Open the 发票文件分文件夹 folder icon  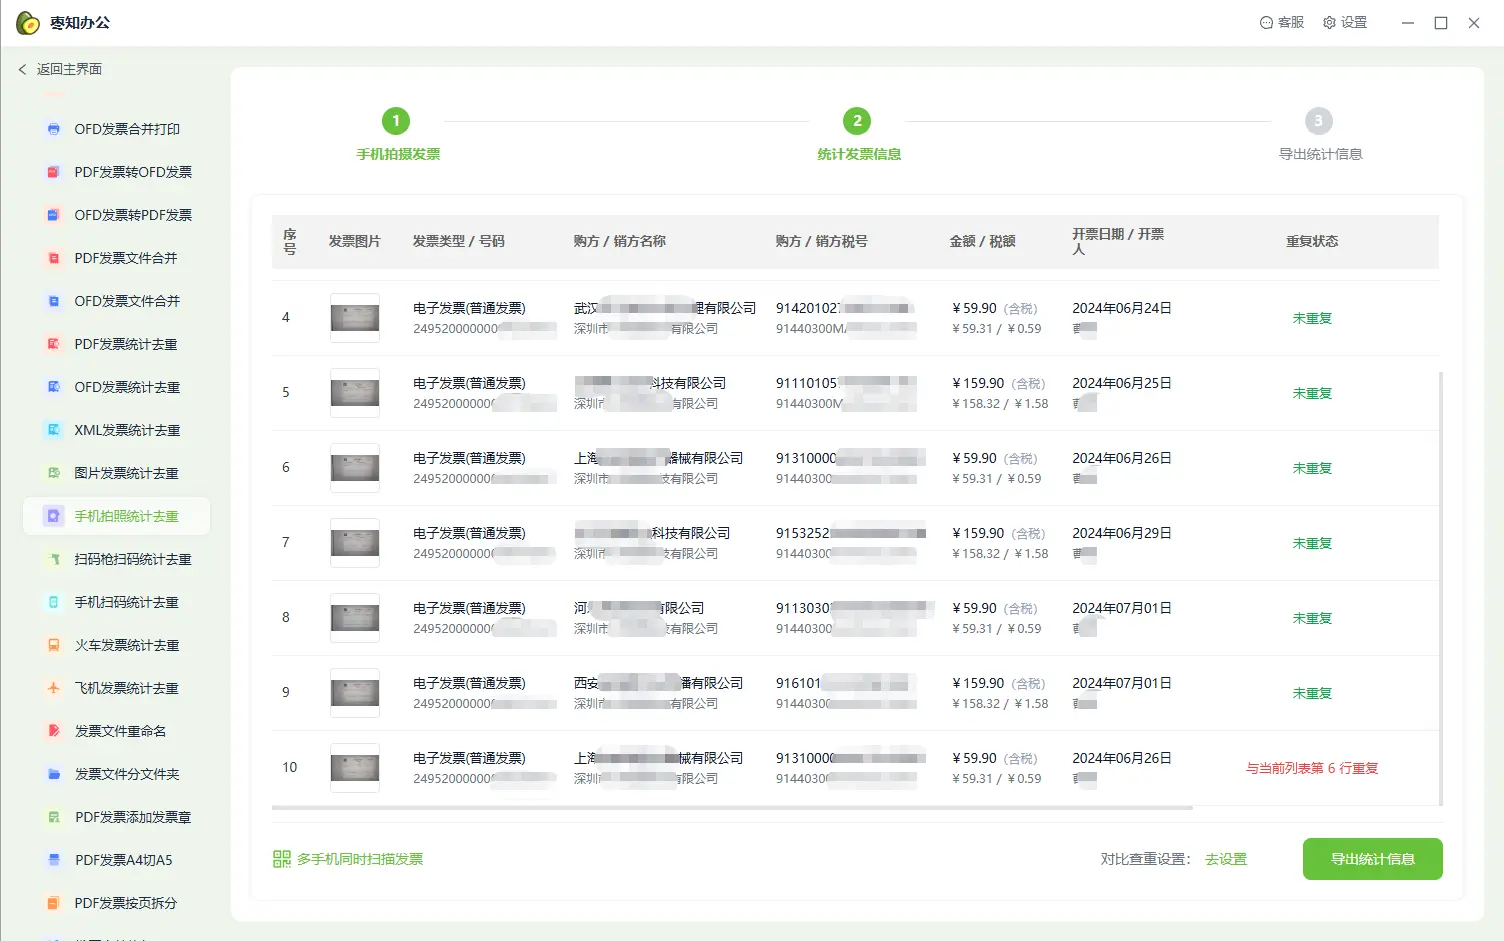54,774
